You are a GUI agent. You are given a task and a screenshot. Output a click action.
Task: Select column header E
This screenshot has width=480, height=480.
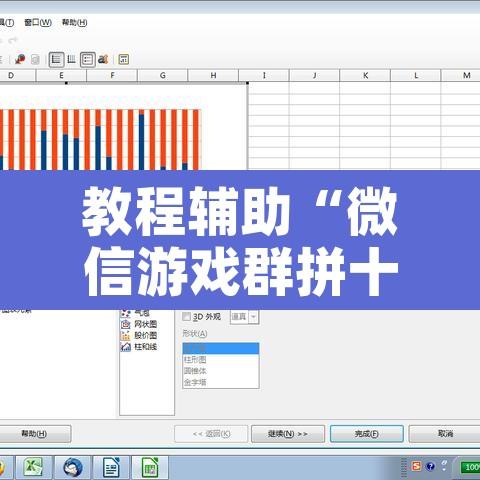(61, 75)
